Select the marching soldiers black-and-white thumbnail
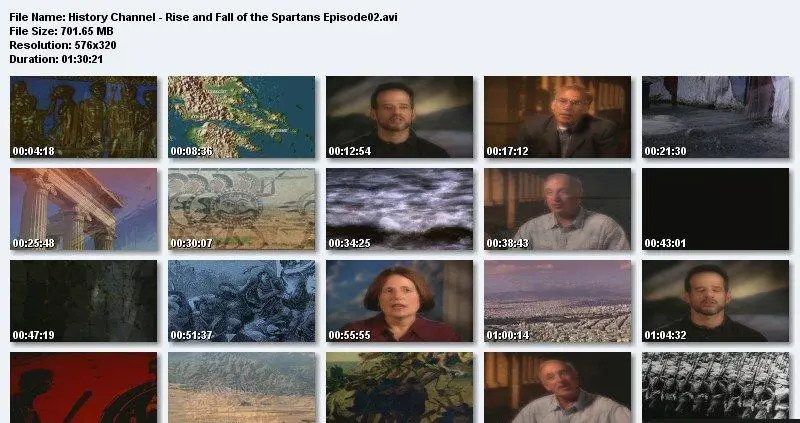The height and width of the screenshot is (423, 800). point(716,387)
